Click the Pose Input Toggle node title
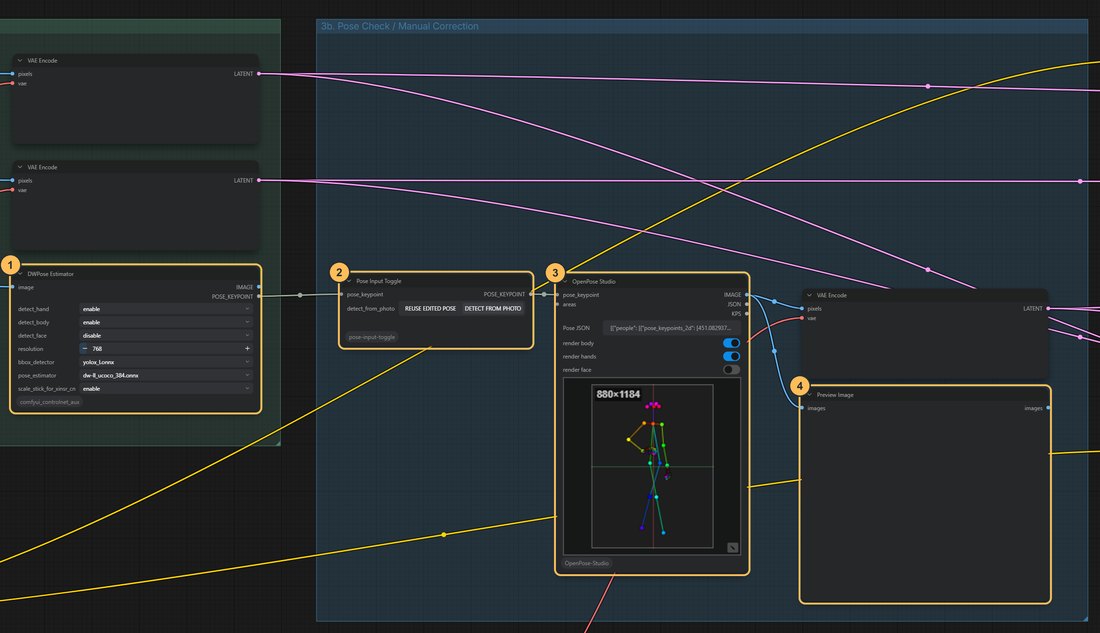 [x=379, y=281]
